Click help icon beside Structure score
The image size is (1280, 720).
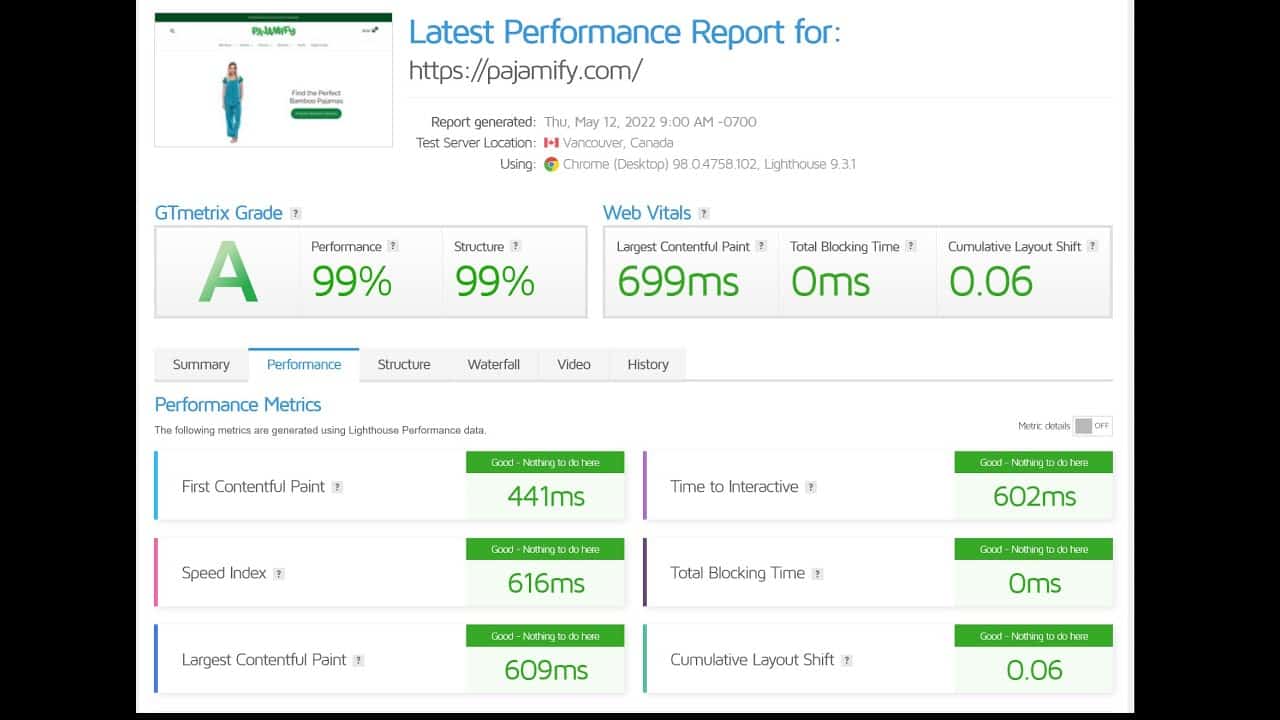coord(515,246)
